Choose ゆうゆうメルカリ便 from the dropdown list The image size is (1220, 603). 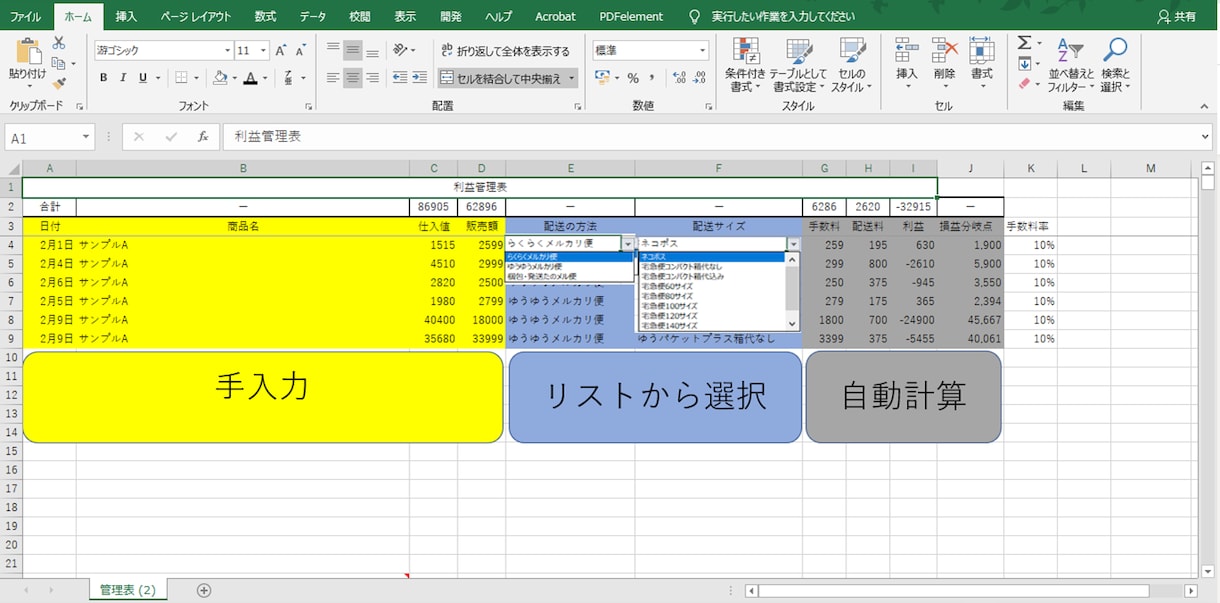click(x=570, y=266)
